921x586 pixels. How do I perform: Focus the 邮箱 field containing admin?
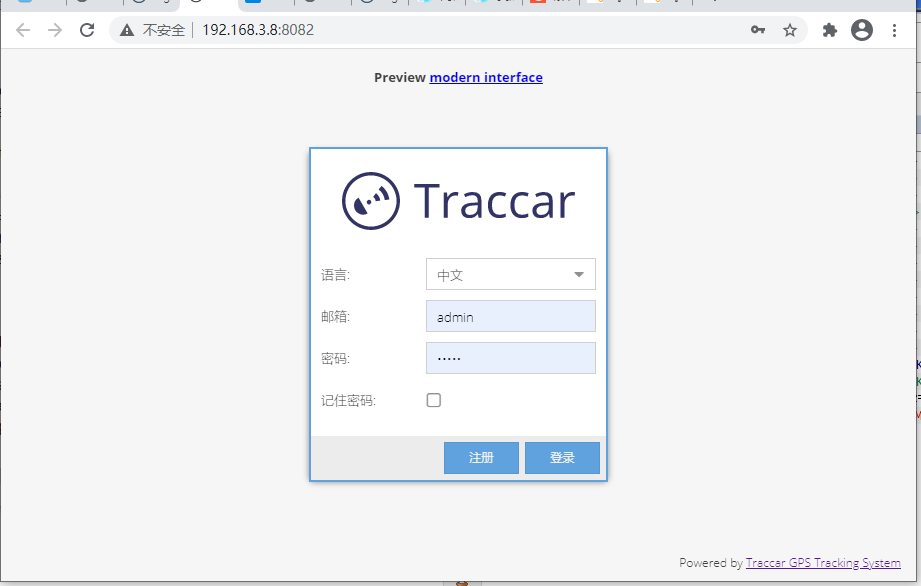coord(510,316)
